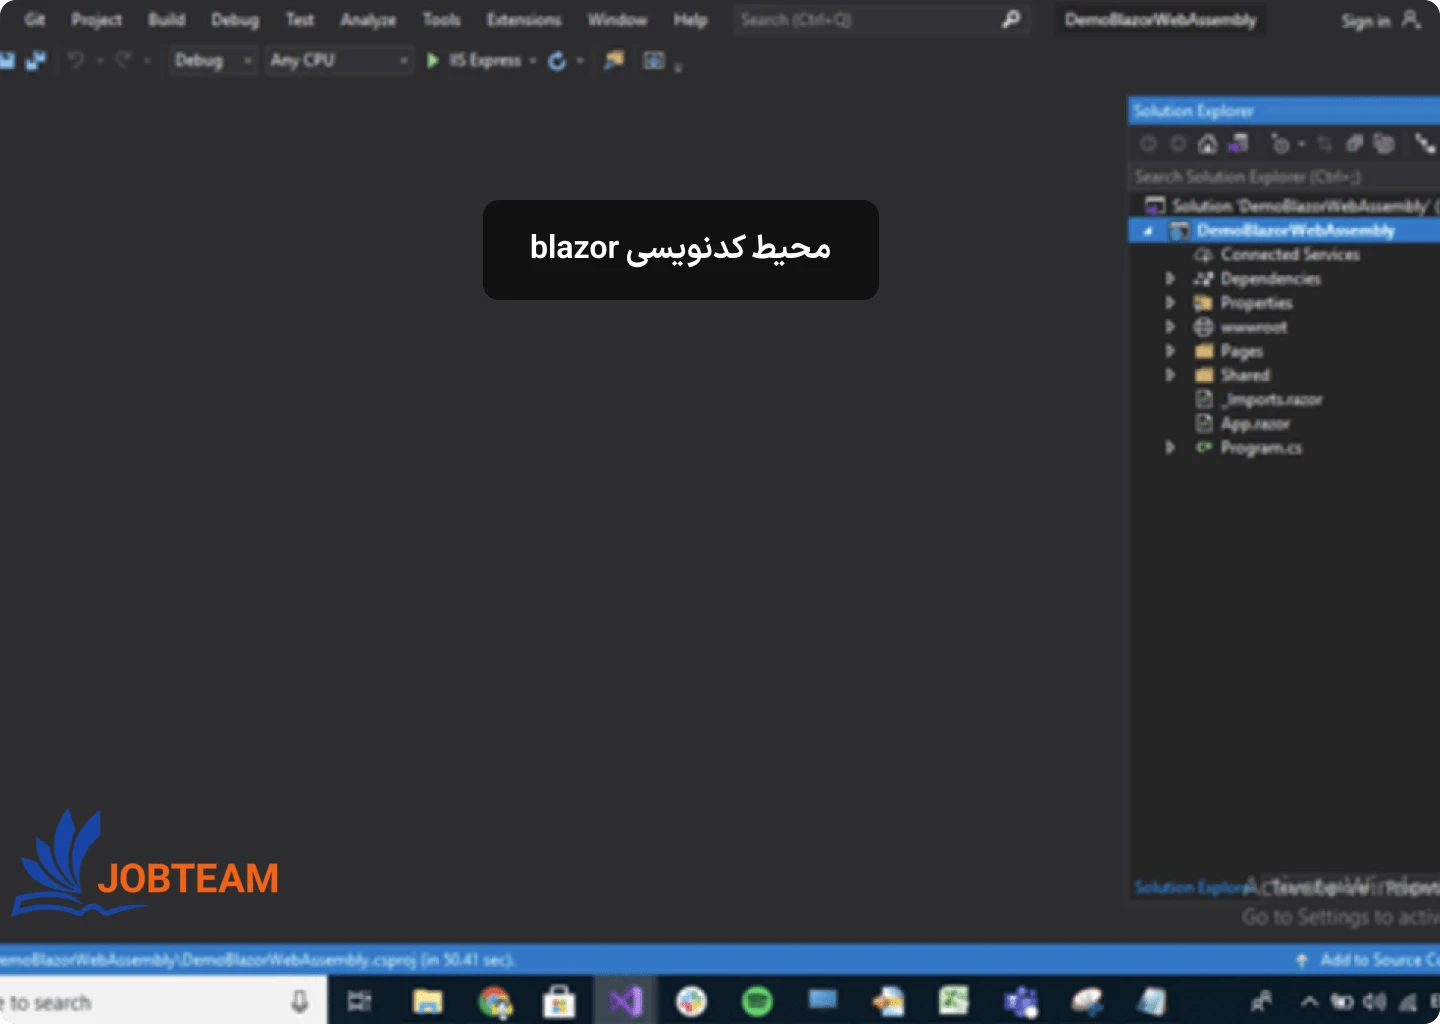Click the Save All toolbar icon
Screen dimensions: 1440x1024
click(36, 61)
